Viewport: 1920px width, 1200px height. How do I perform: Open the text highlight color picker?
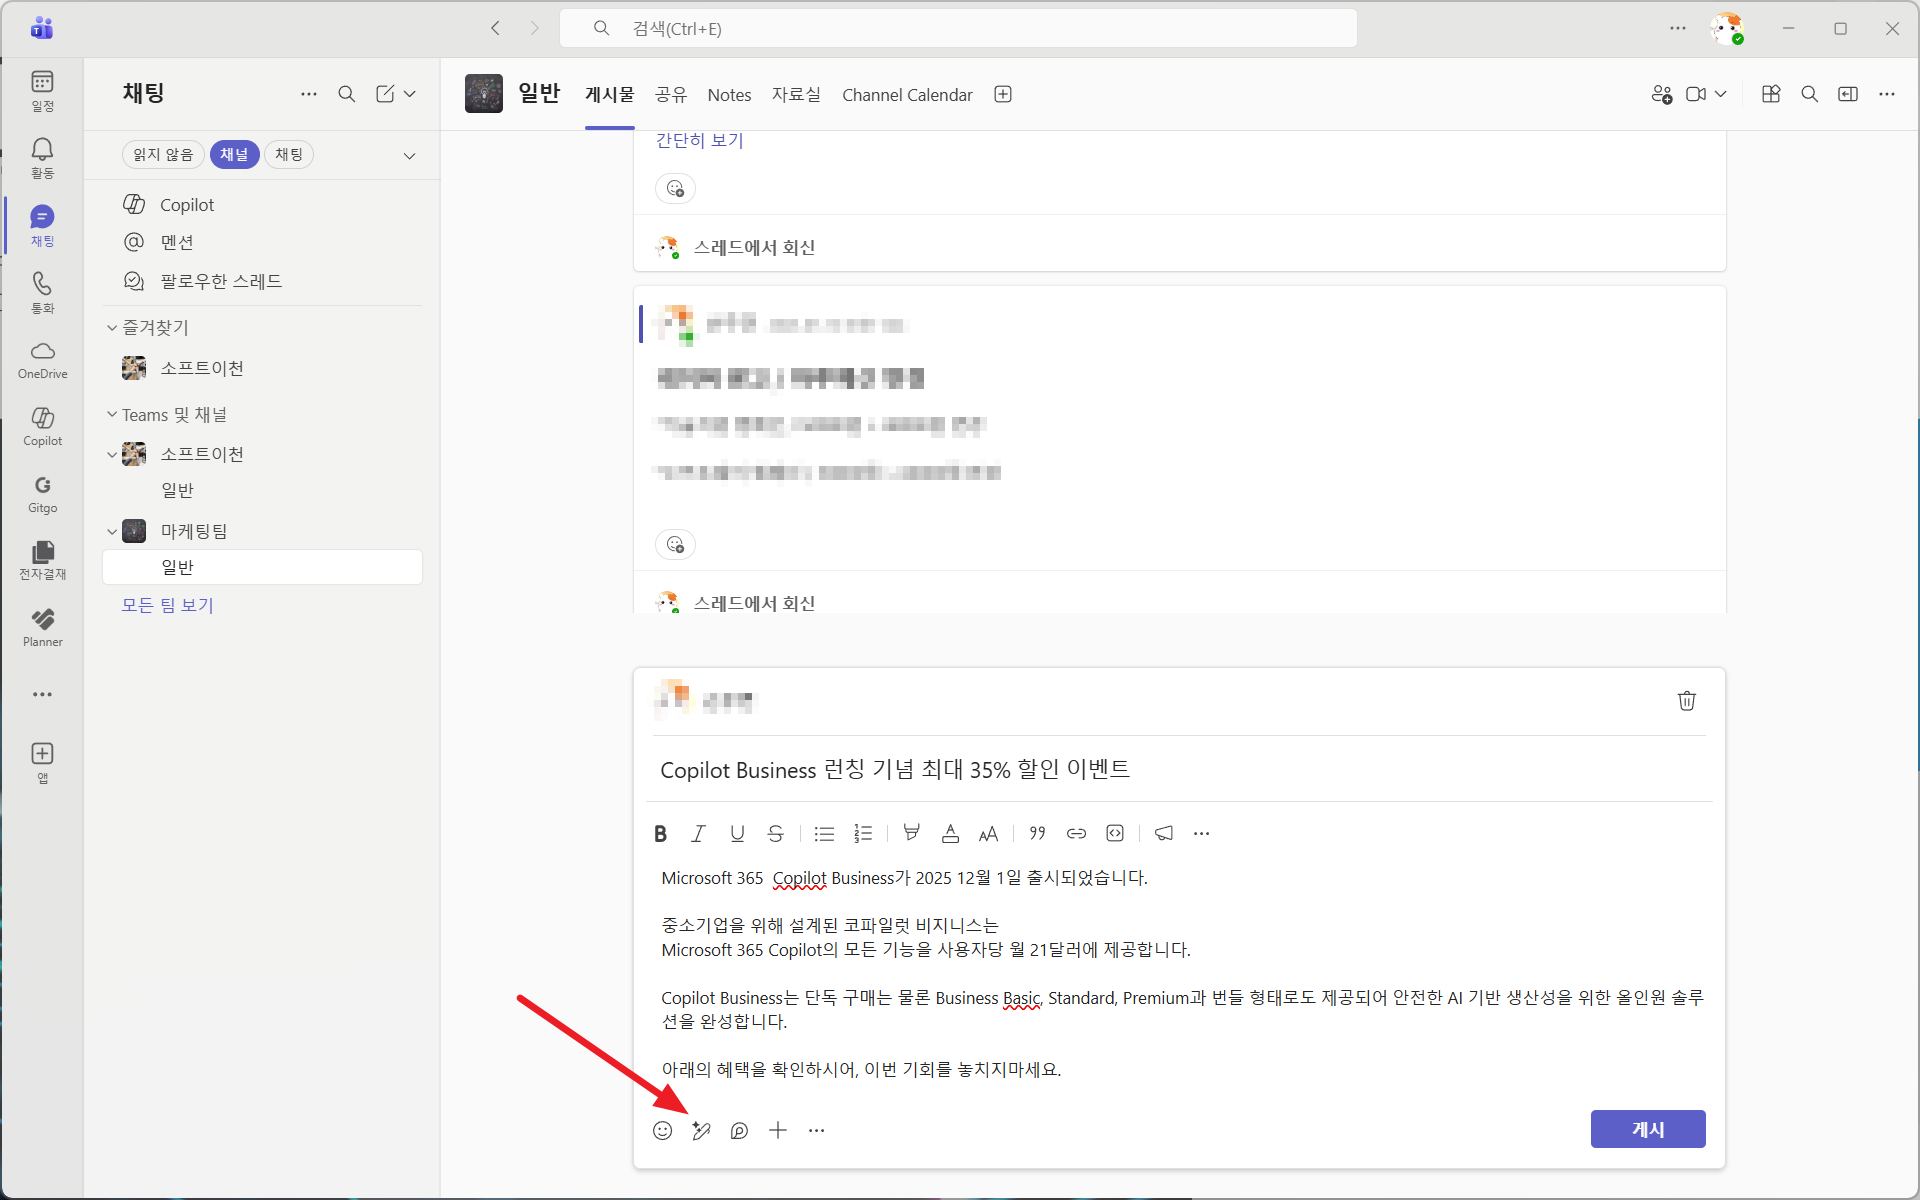[911, 833]
